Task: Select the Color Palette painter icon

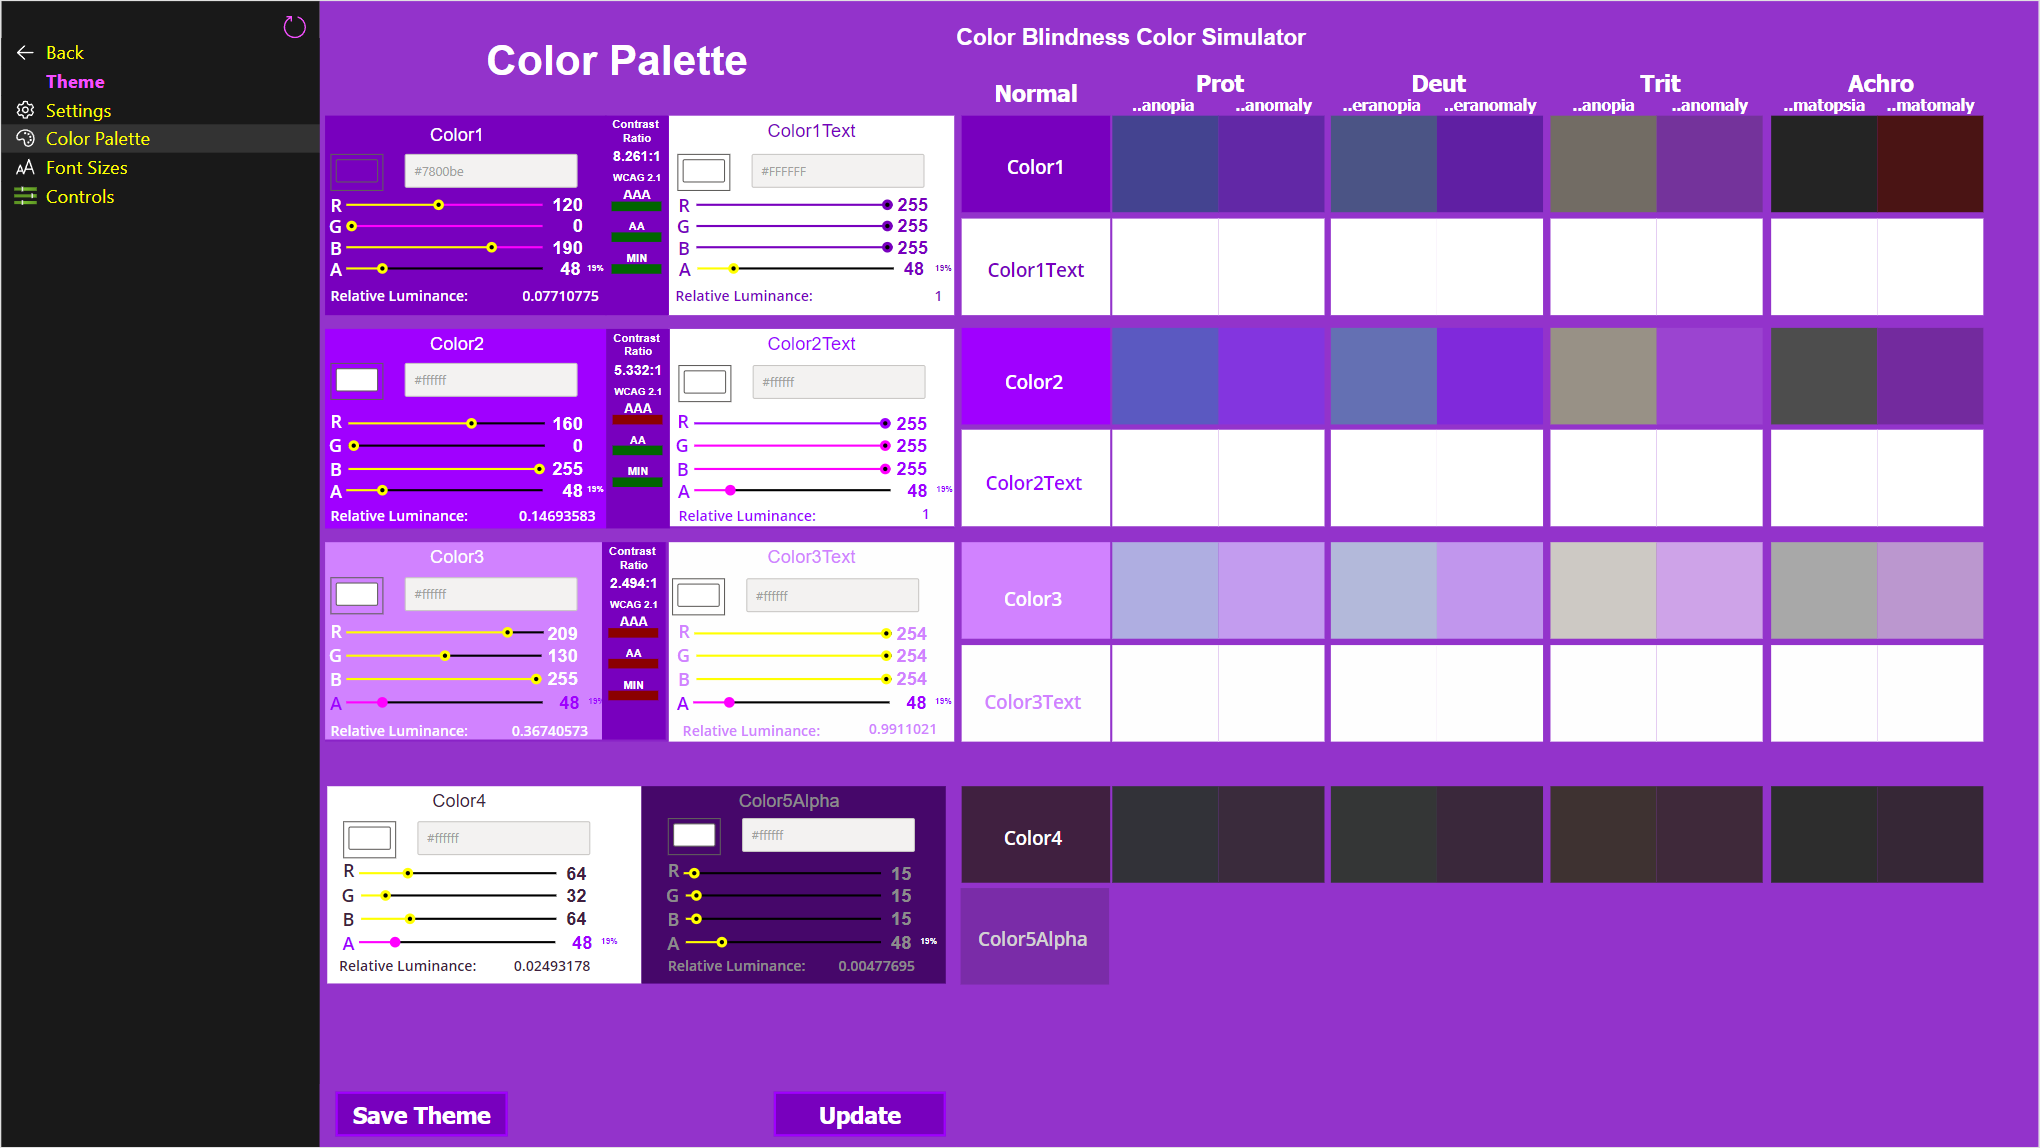Action: [26, 138]
